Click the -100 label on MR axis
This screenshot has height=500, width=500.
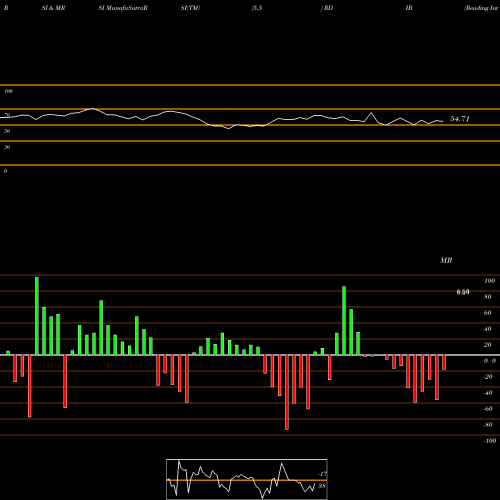[x=490, y=441]
